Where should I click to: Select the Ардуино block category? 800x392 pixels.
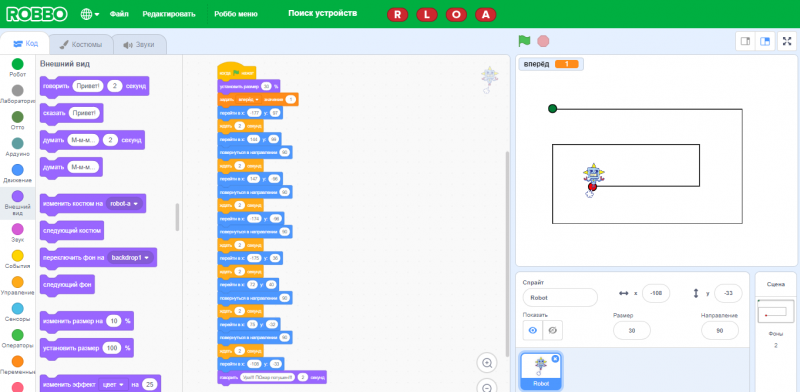[17, 147]
